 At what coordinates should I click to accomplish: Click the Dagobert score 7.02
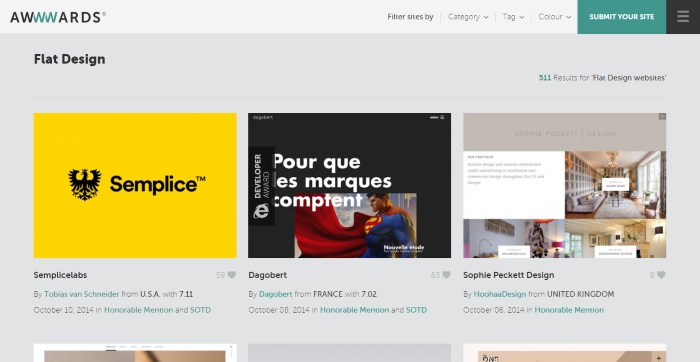click(x=369, y=294)
